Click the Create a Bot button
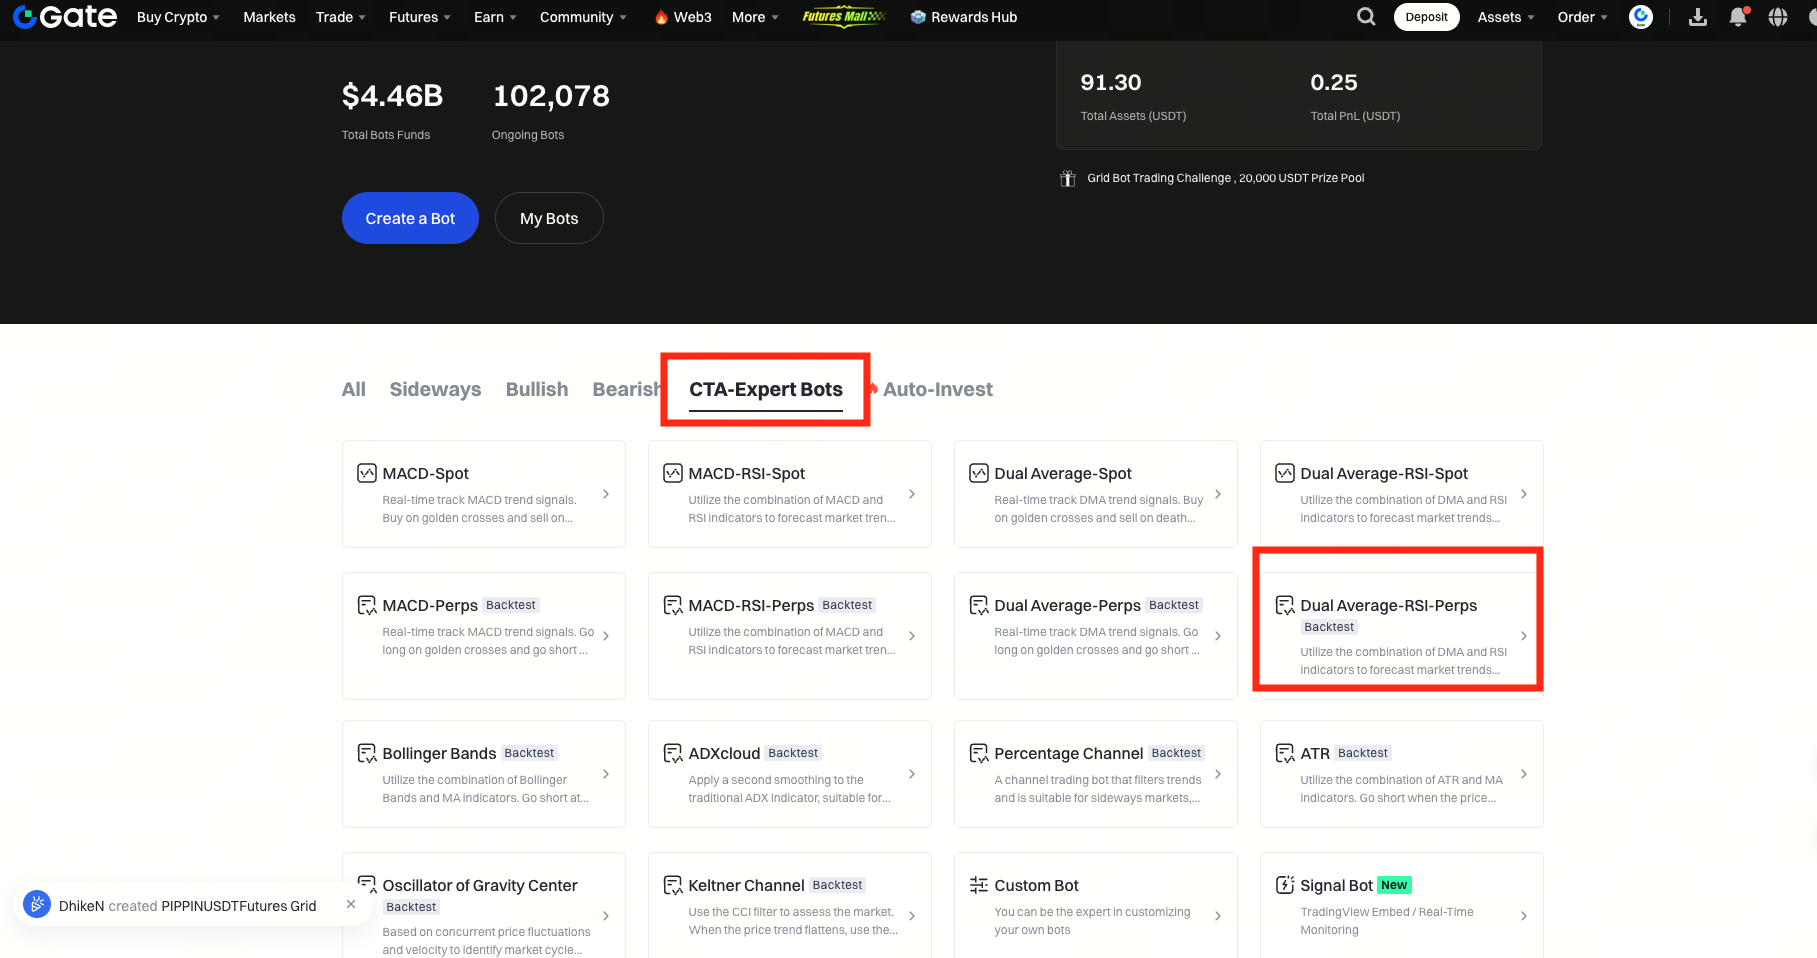Screen dimensions: 1817x958 (410, 218)
